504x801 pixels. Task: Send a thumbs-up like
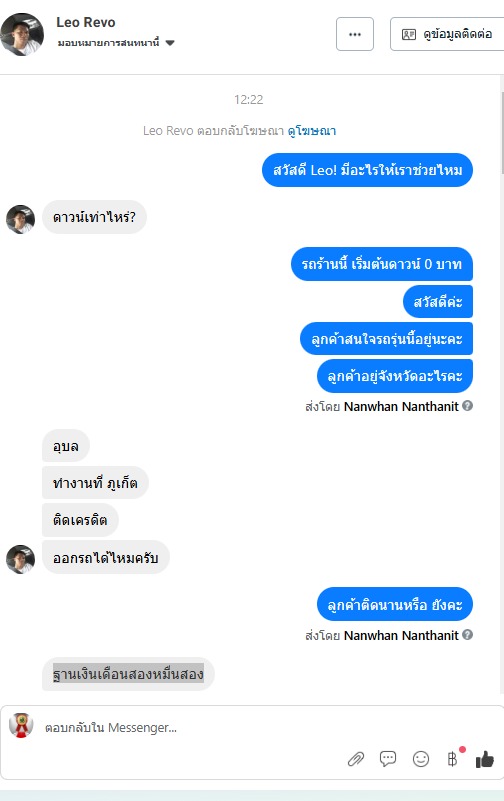point(485,760)
